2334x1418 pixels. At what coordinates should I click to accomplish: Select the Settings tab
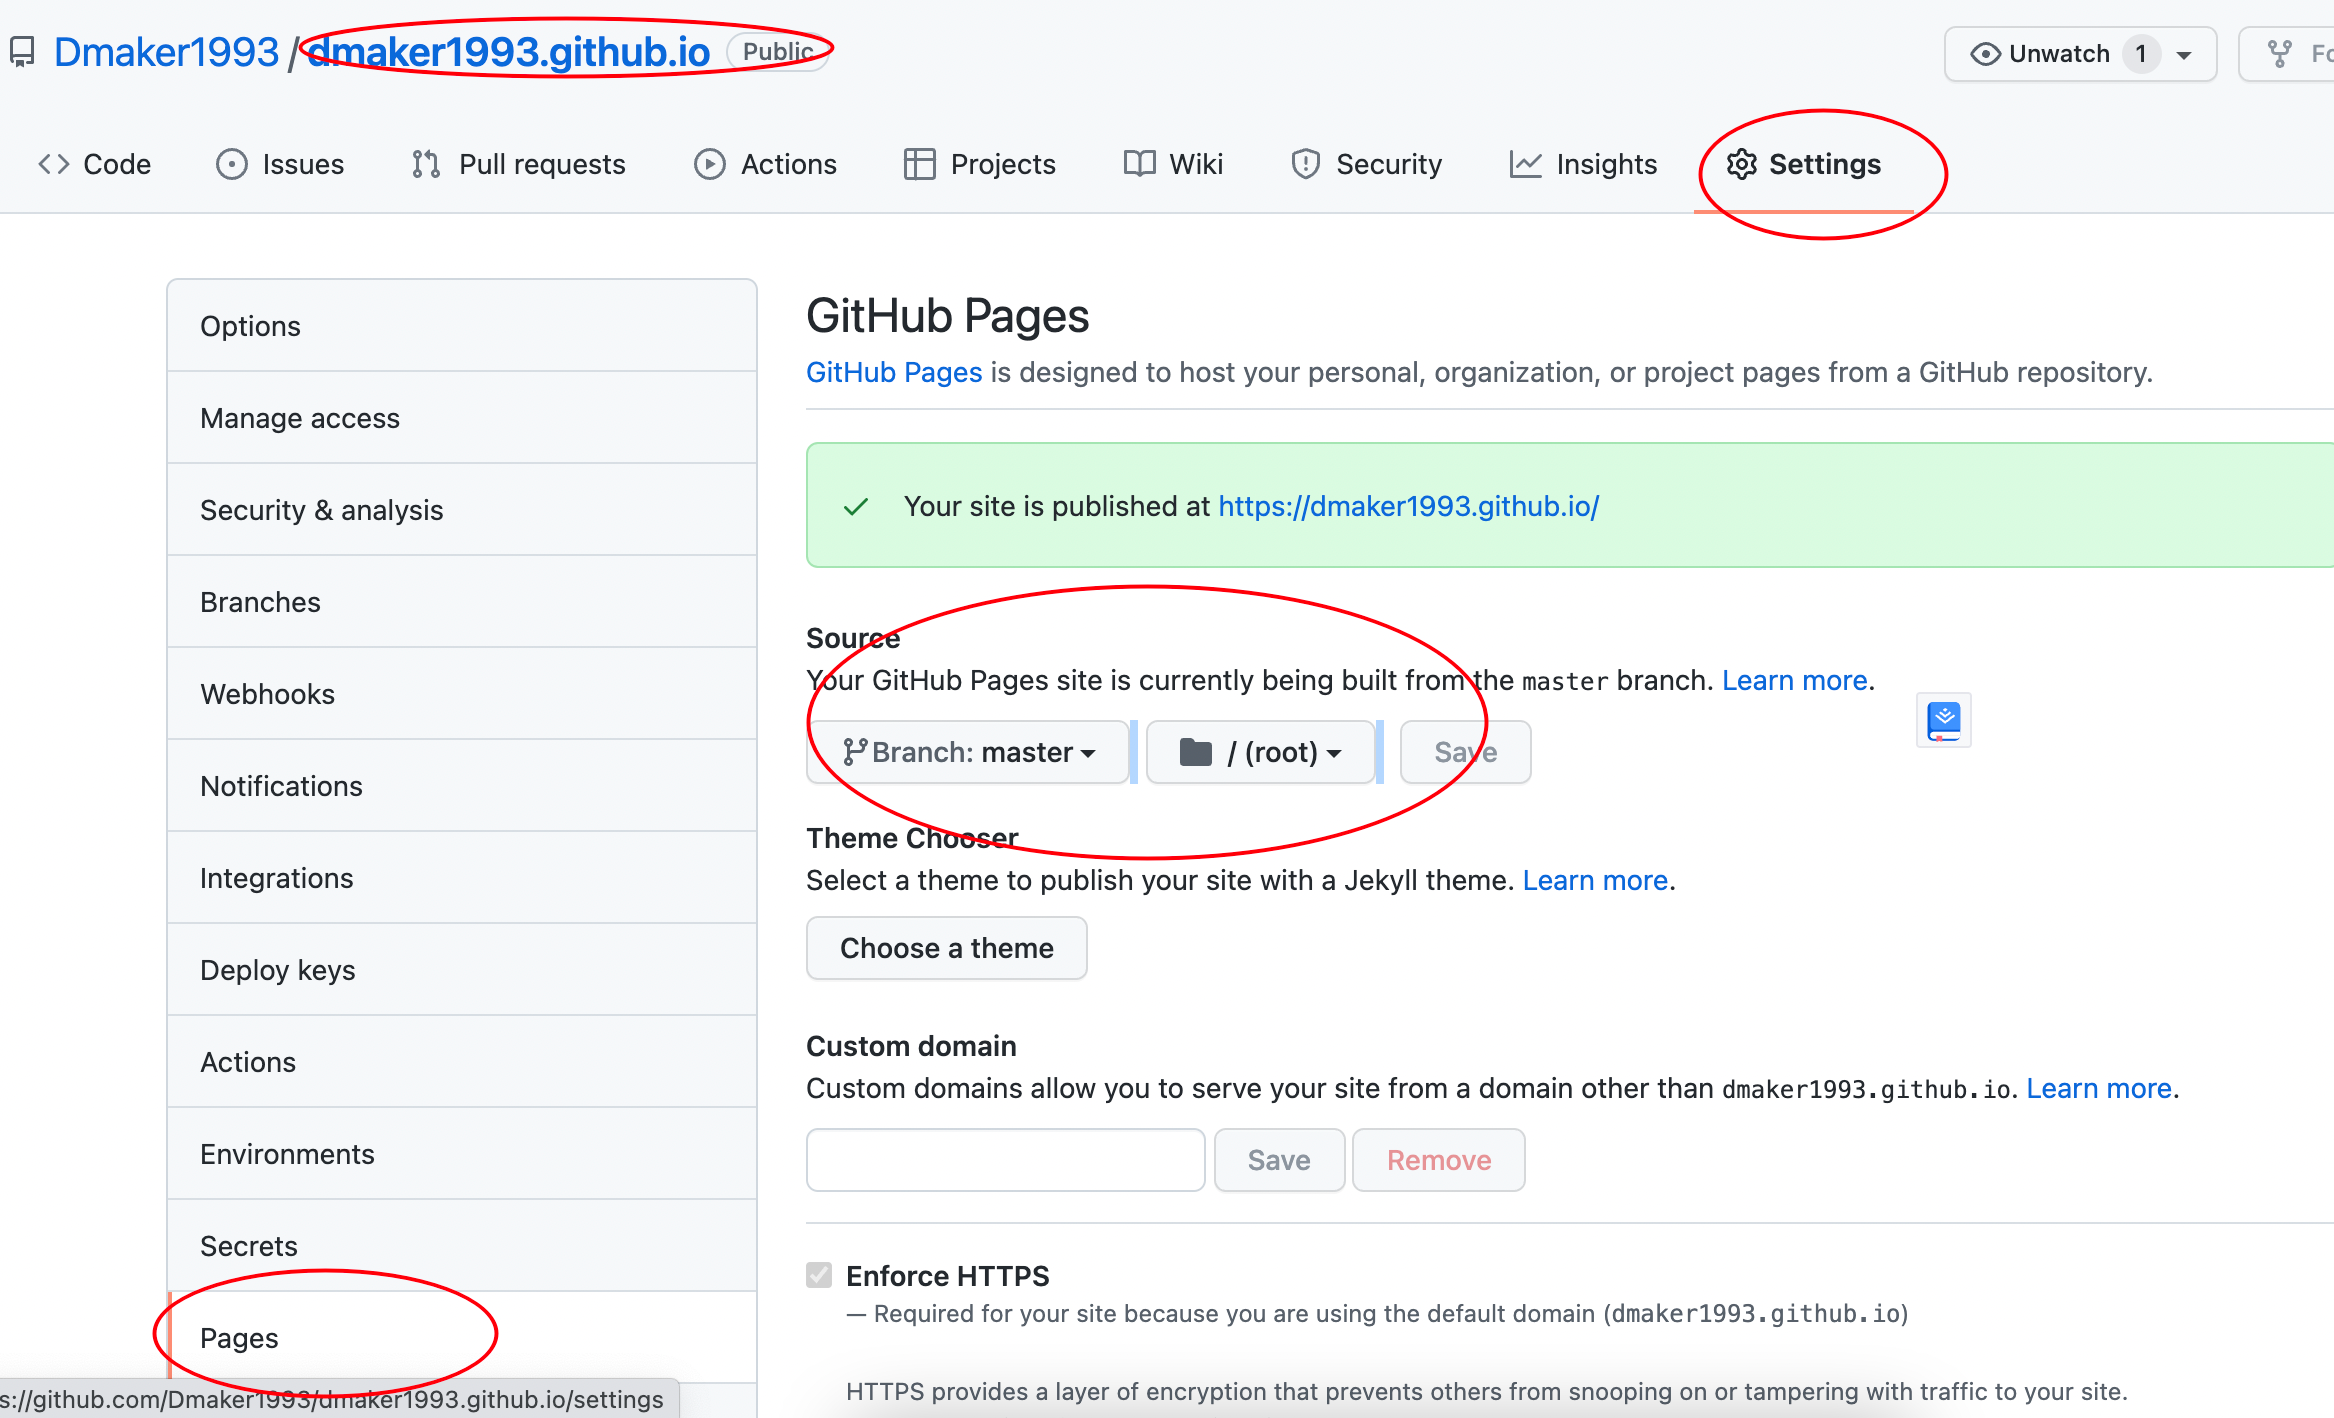1804,164
